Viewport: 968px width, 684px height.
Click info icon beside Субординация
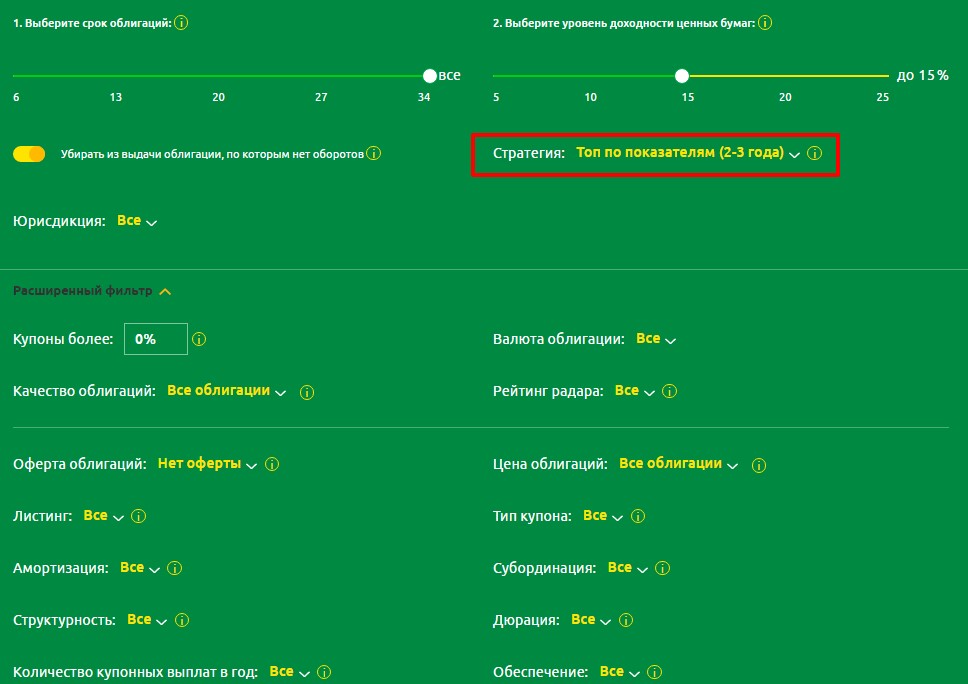(662, 569)
